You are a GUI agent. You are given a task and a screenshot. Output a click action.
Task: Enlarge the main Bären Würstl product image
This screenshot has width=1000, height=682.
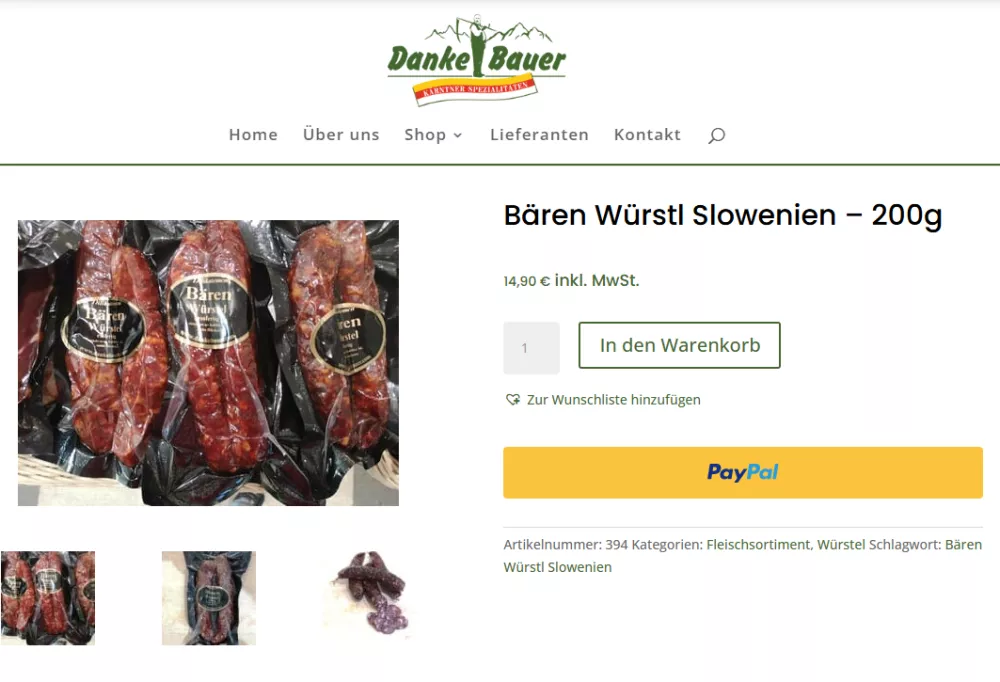pos(208,363)
